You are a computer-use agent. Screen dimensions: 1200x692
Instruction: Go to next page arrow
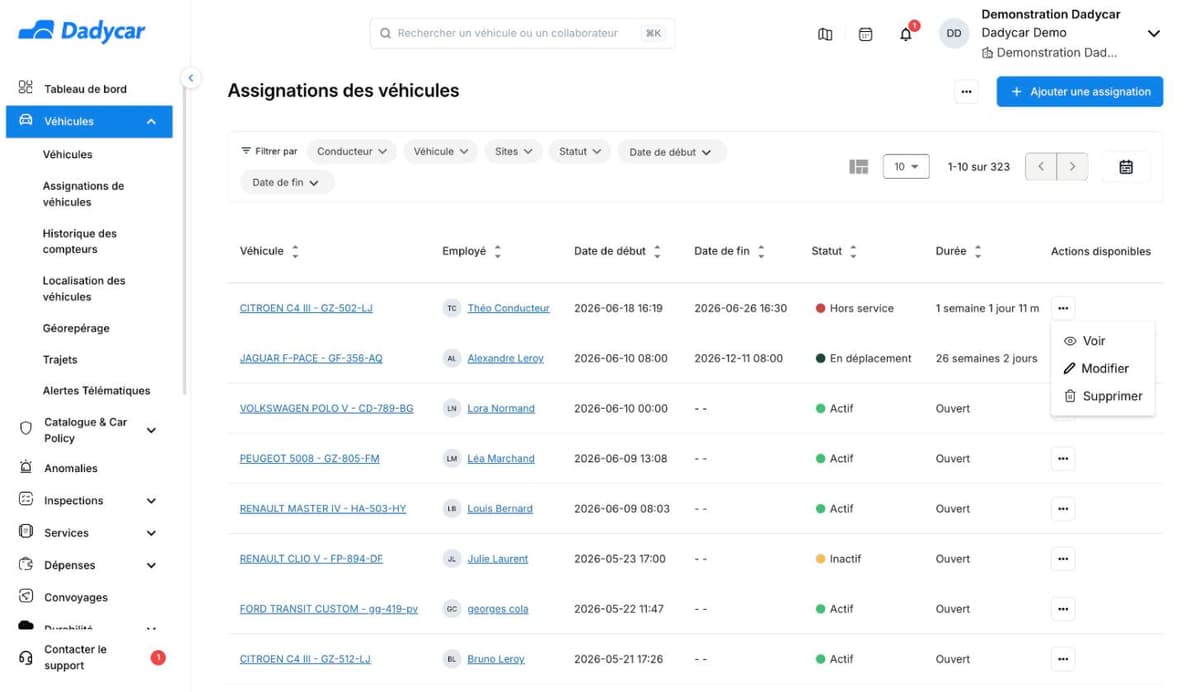click(x=1072, y=167)
